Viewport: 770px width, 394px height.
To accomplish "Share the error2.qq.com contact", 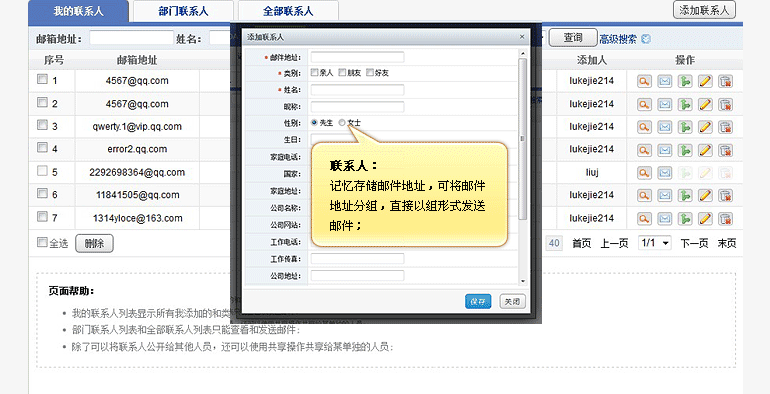I will click(685, 149).
